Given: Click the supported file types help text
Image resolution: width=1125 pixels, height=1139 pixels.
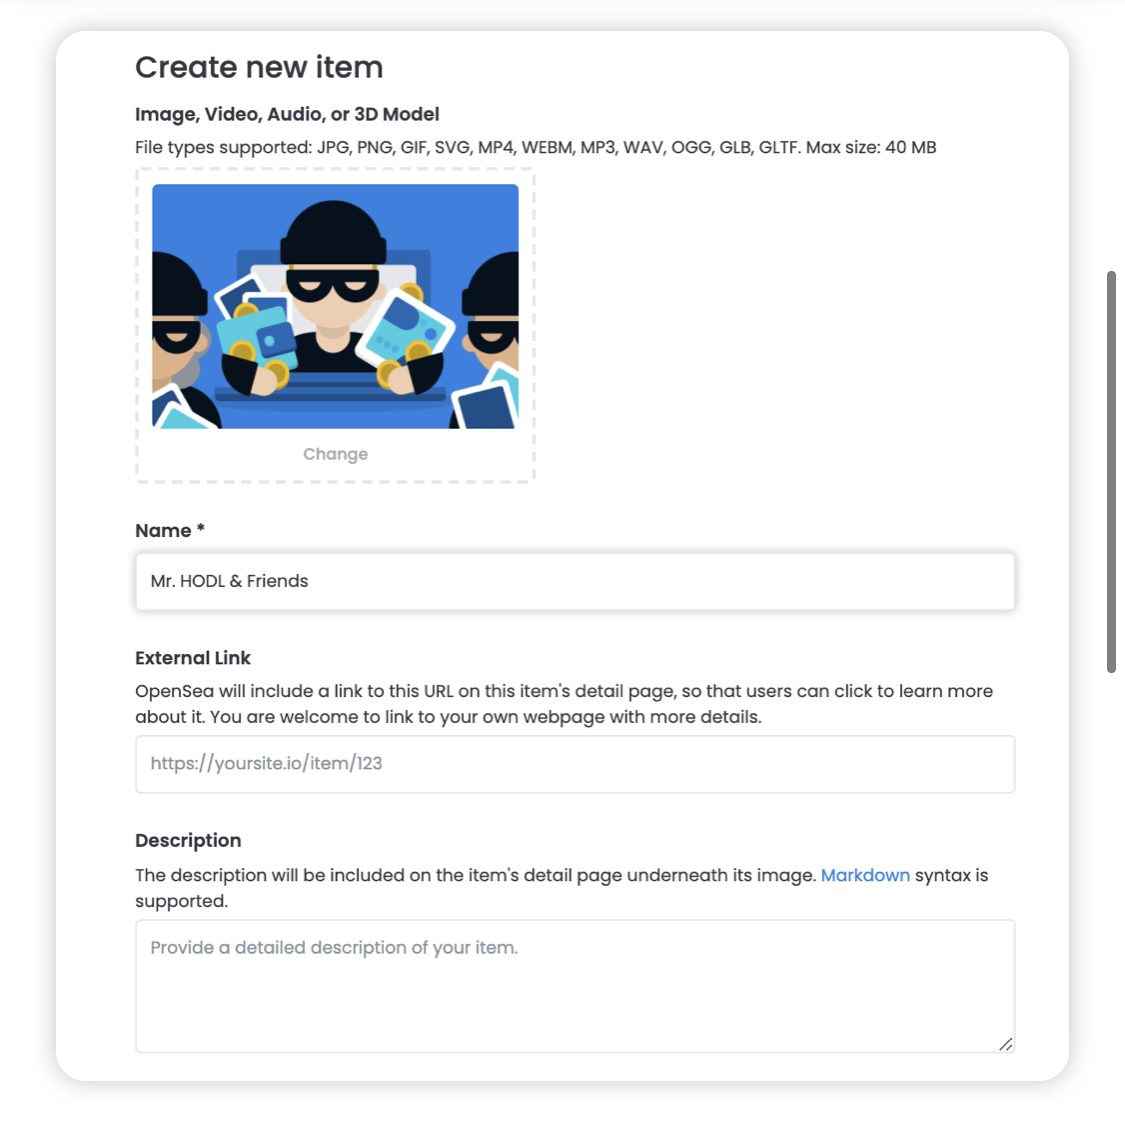Looking at the screenshot, I should 535,147.
